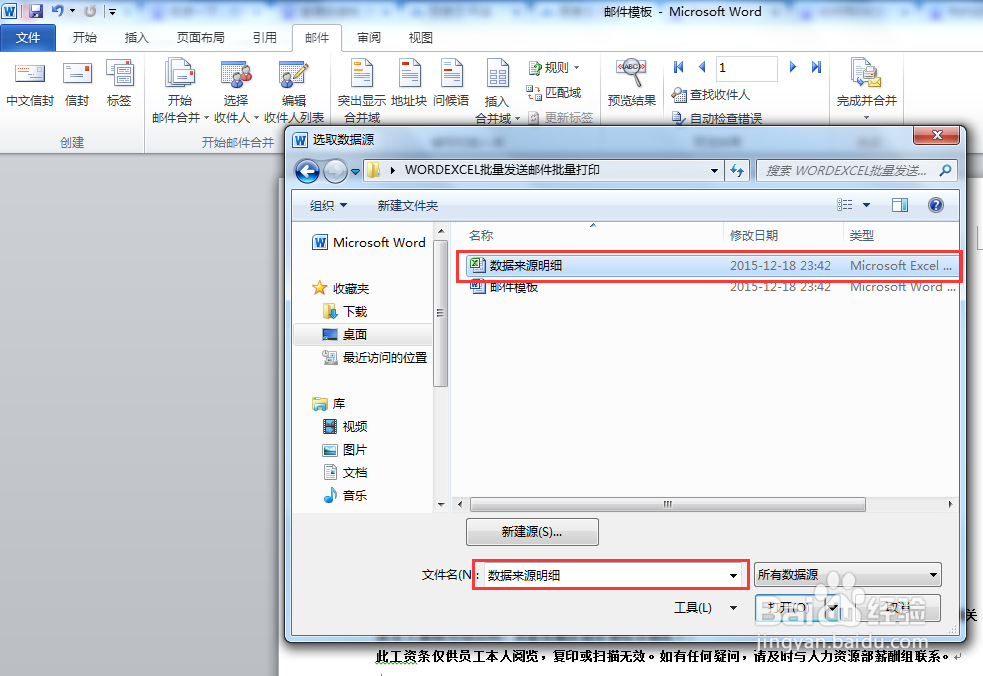Open the File (文件) tab
983x676 pixels.
pos(28,38)
